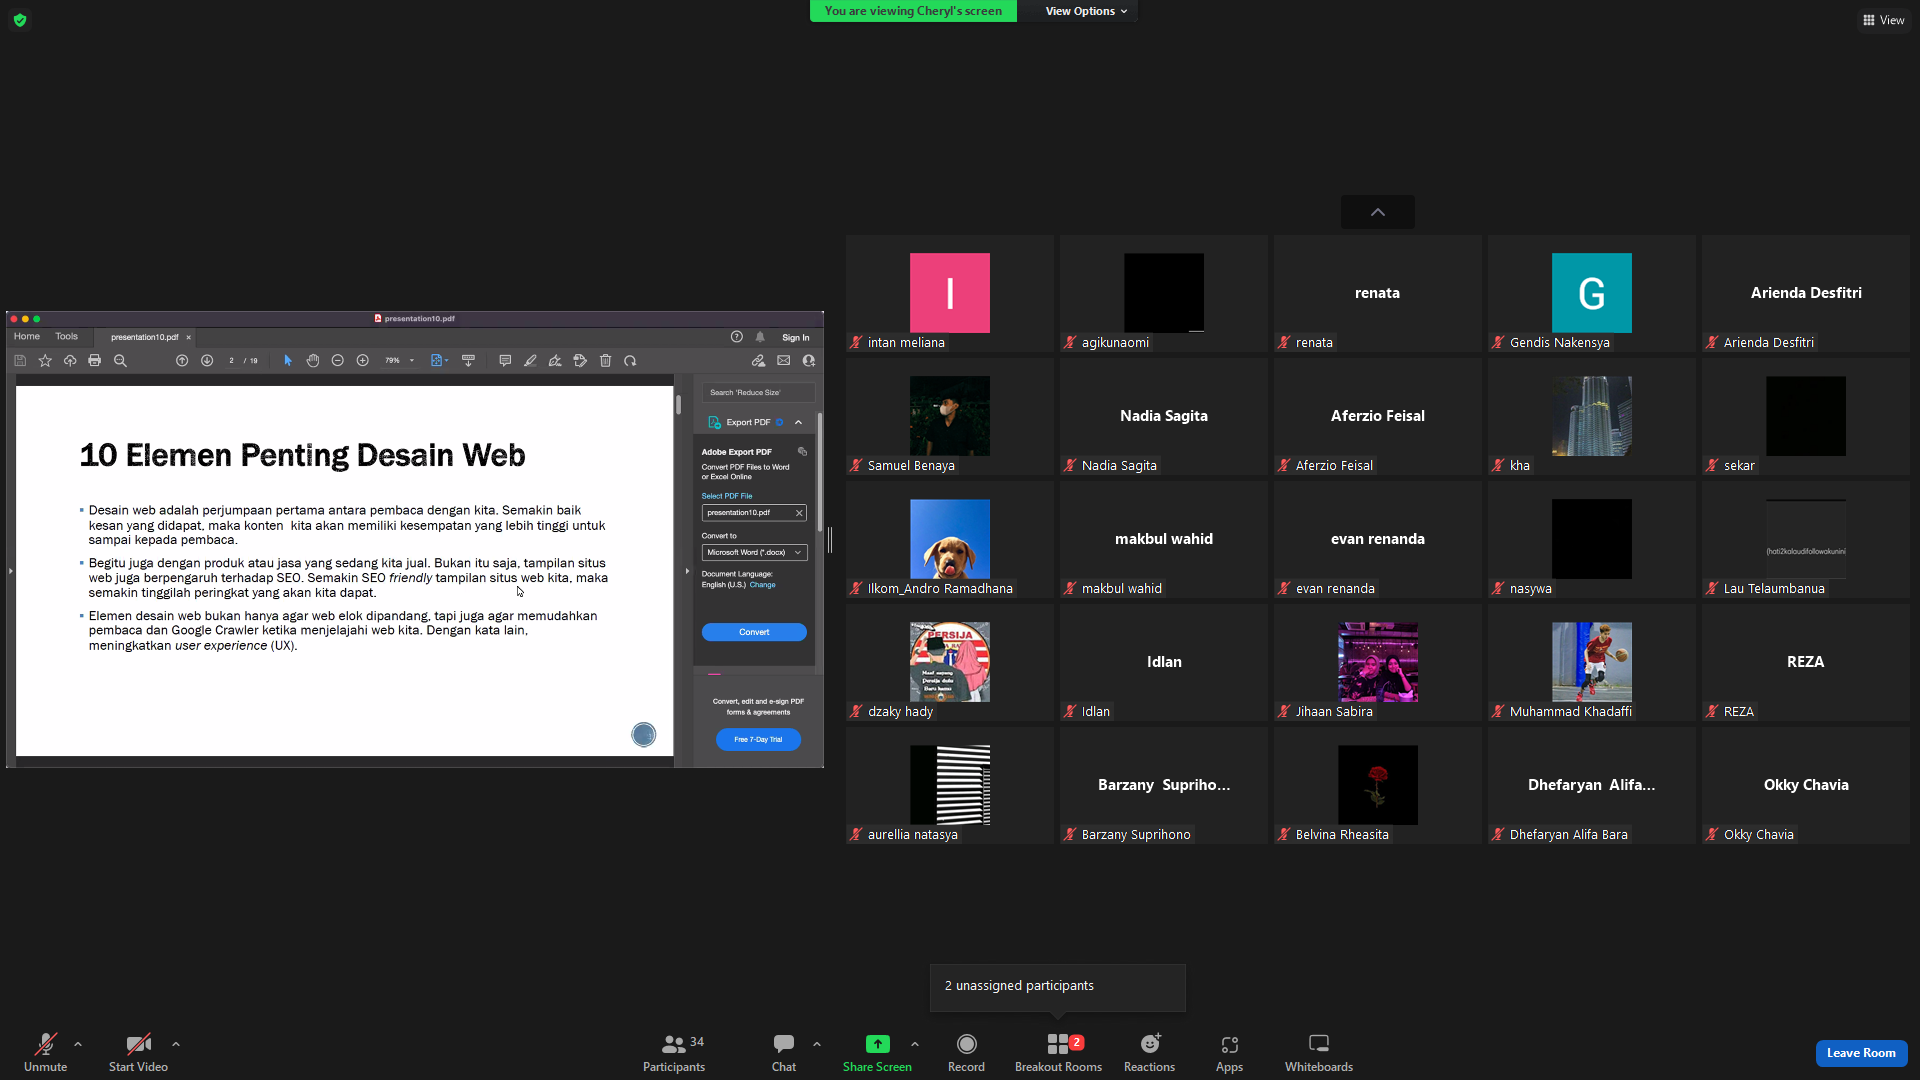Click the trash delete icon
This screenshot has width=1920, height=1080.
605,361
